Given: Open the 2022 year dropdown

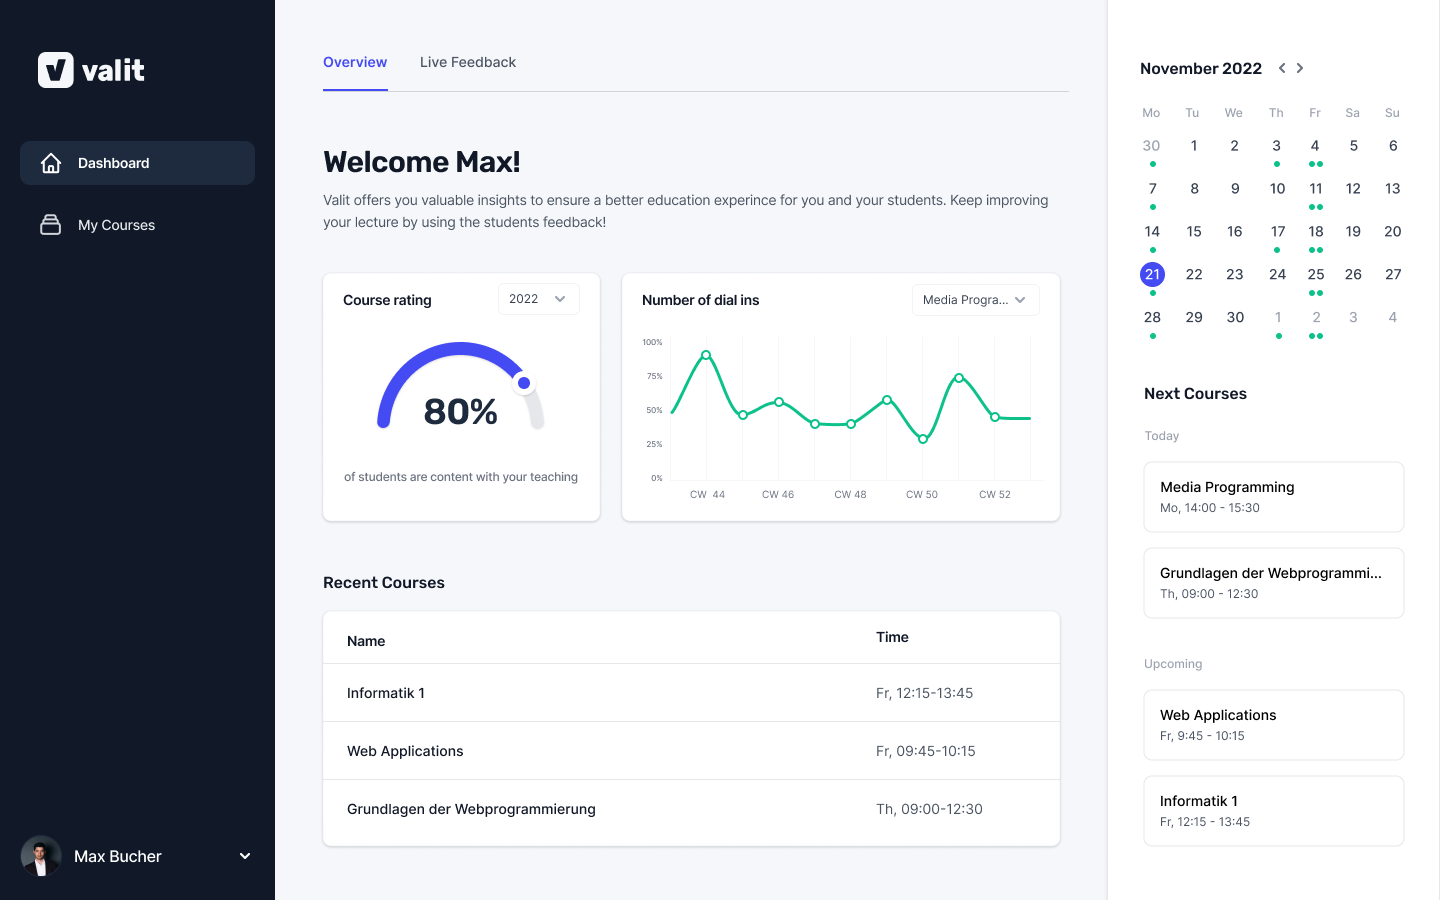Looking at the screenshot, I should click(539, 299).
